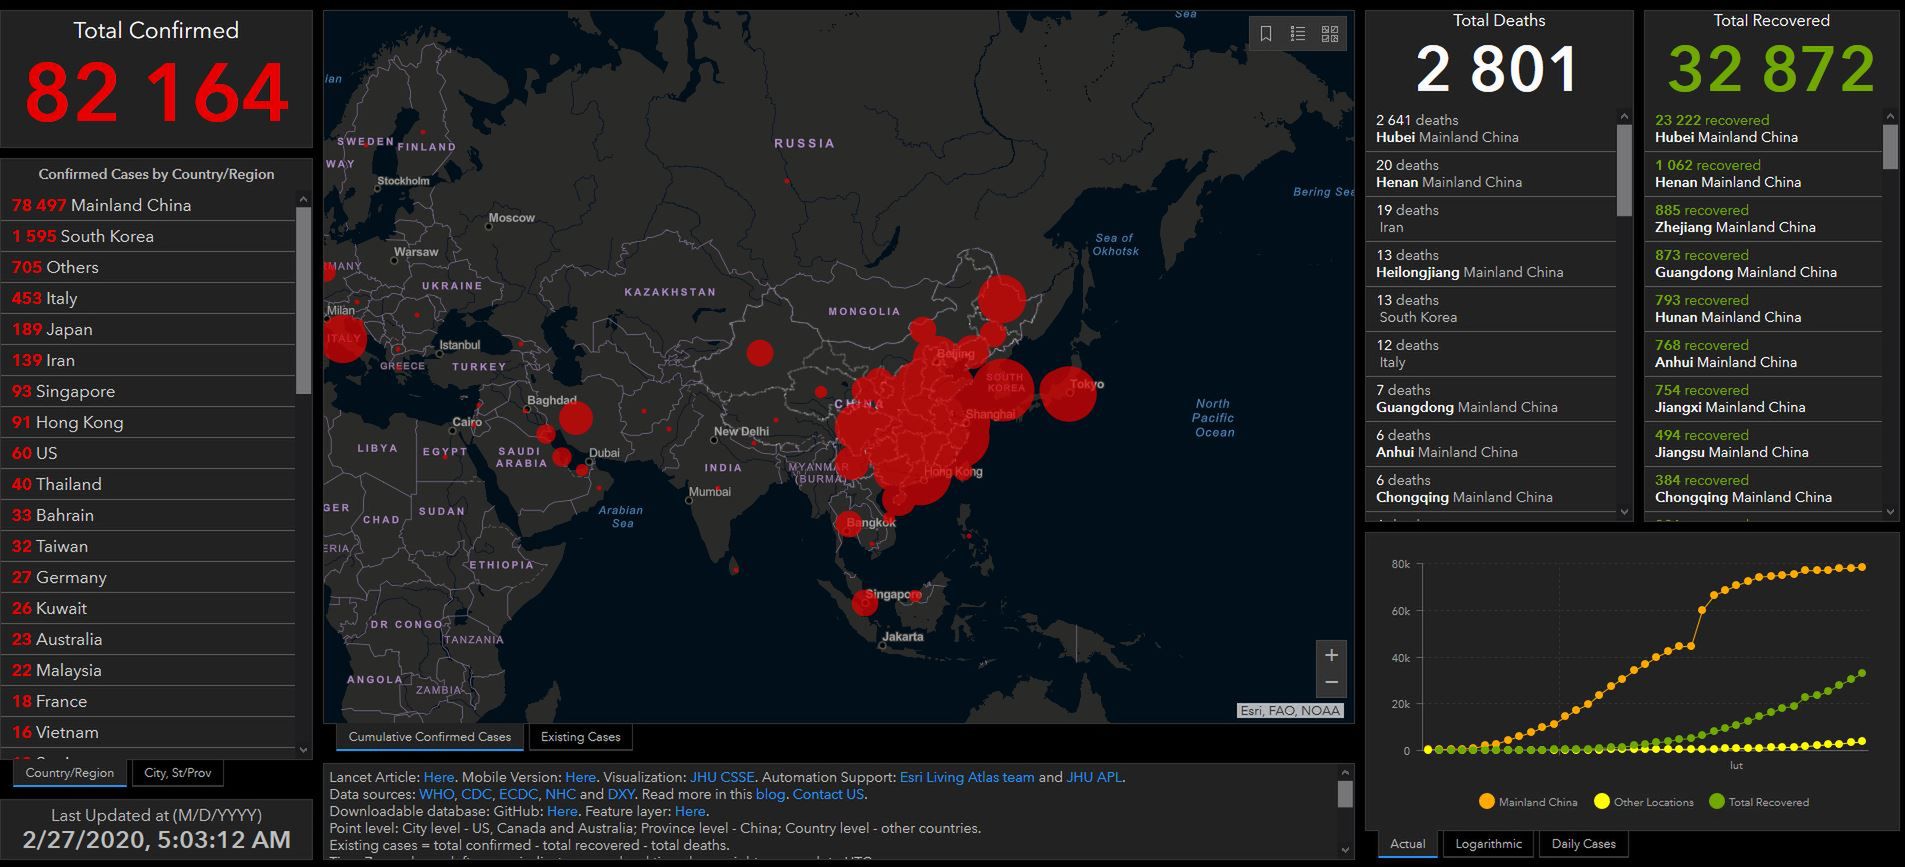The image size is (1905, 867).
Task: Select the red case circle at Tokyo
Action: coord(1068,393)
